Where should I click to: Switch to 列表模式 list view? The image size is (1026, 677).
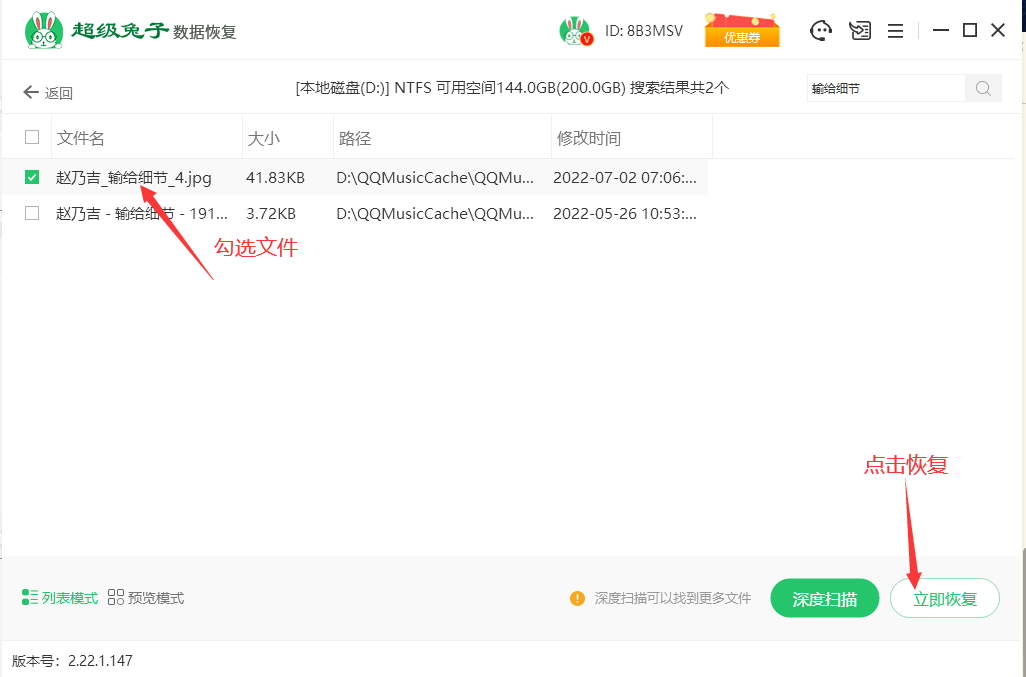coord(60,598)
